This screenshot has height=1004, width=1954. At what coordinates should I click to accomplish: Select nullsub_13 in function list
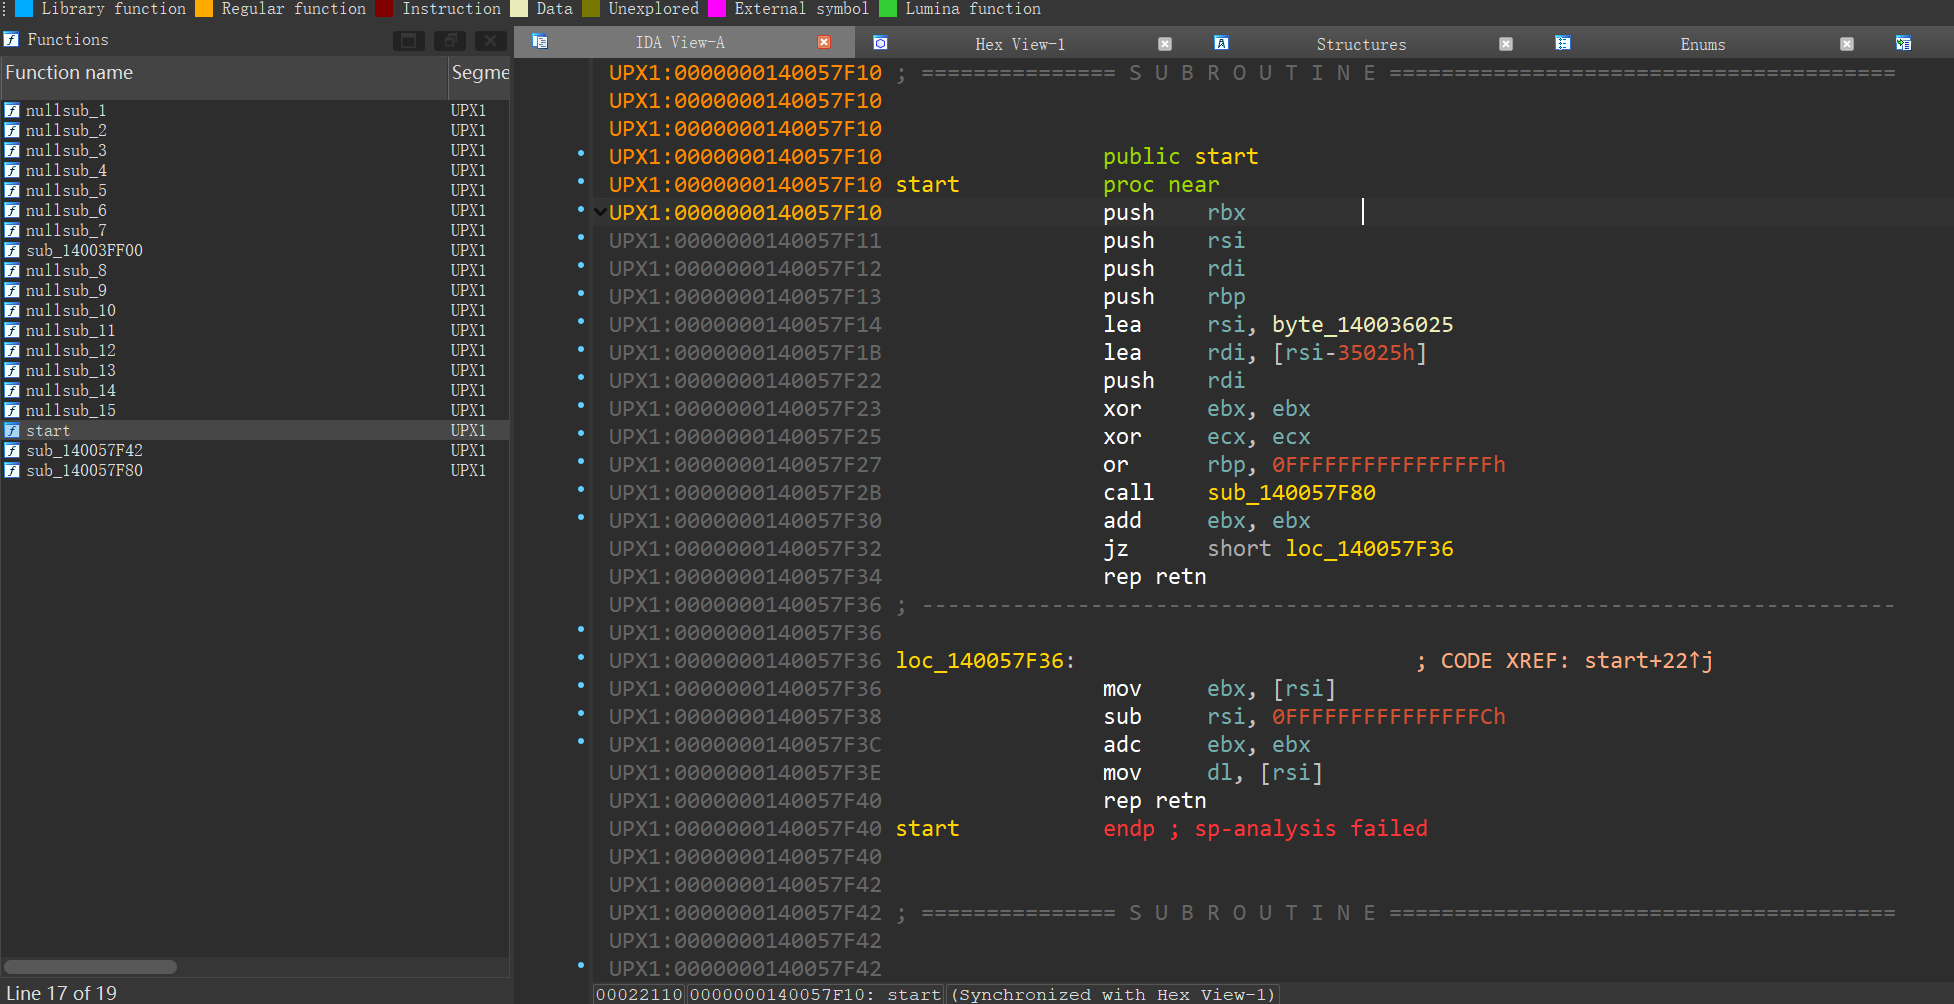(x=255, y=370)
